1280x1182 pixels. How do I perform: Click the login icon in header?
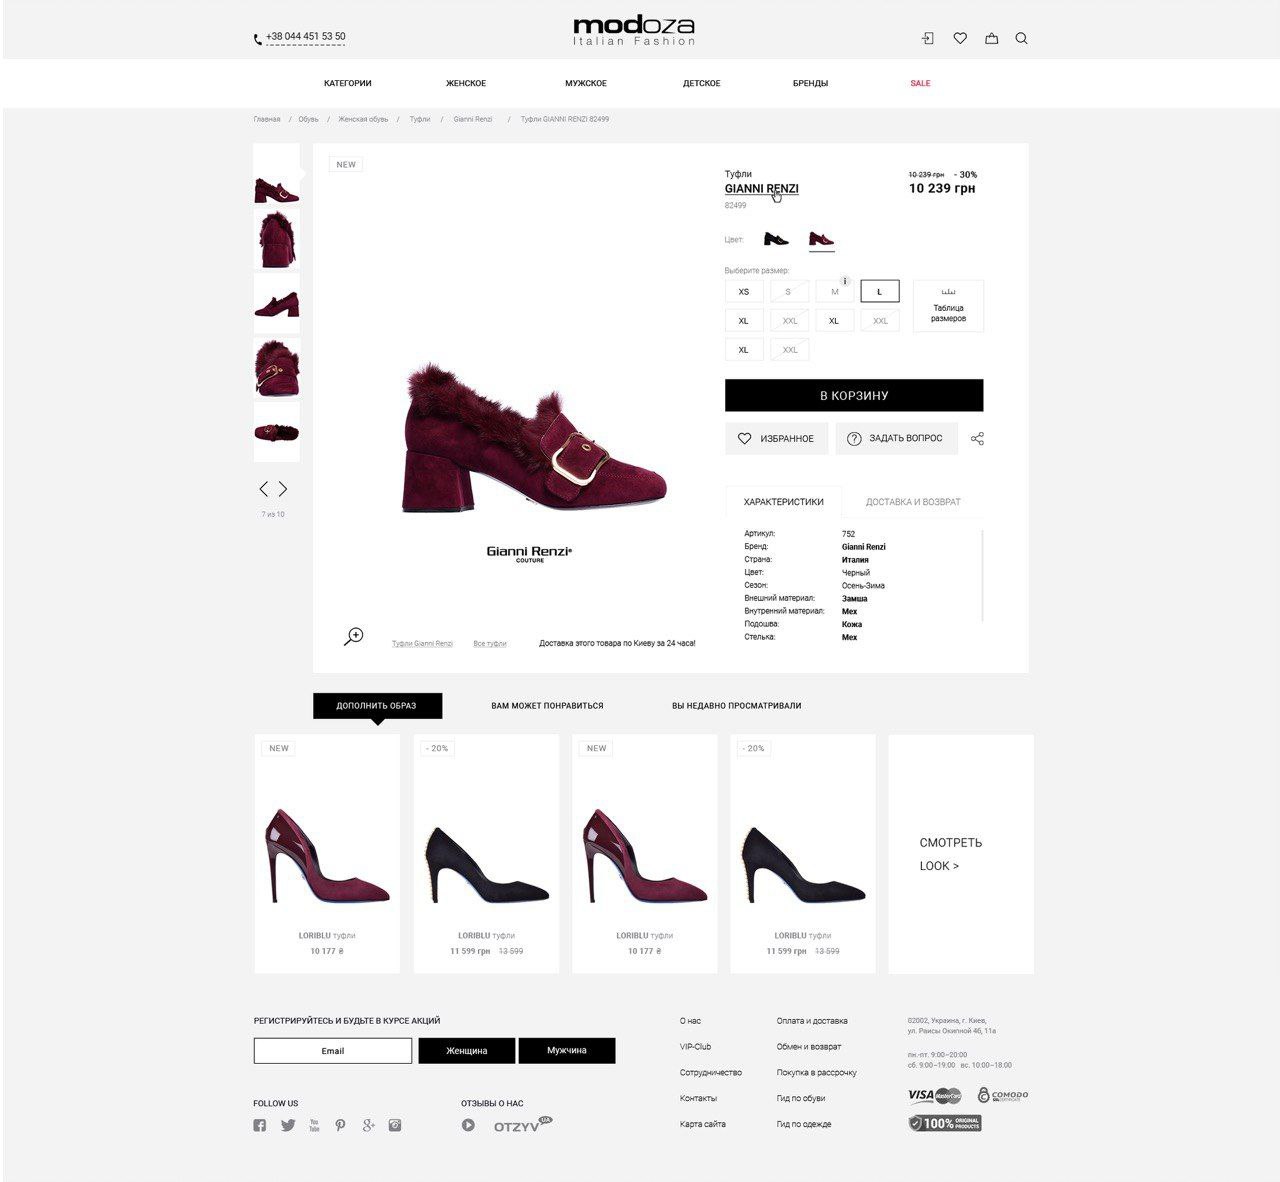coord(928,38)
